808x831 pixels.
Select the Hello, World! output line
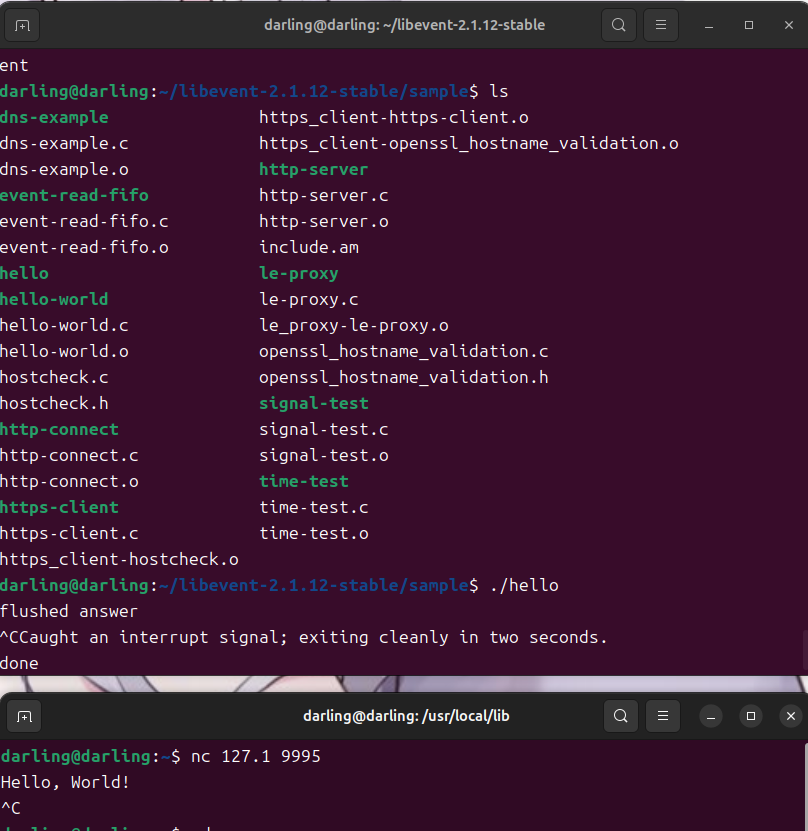(66, 782)
